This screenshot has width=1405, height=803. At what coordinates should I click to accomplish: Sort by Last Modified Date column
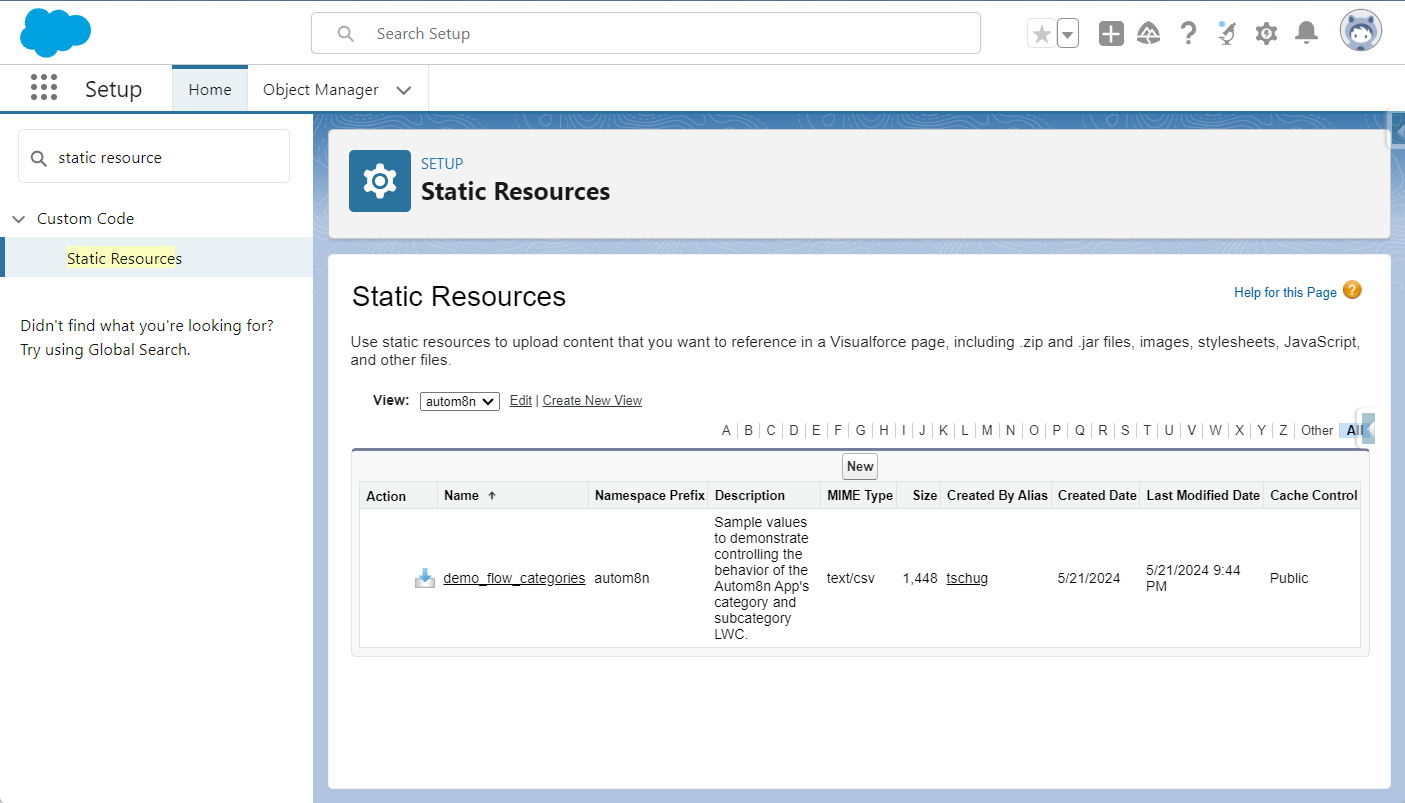click(1203, 495)
